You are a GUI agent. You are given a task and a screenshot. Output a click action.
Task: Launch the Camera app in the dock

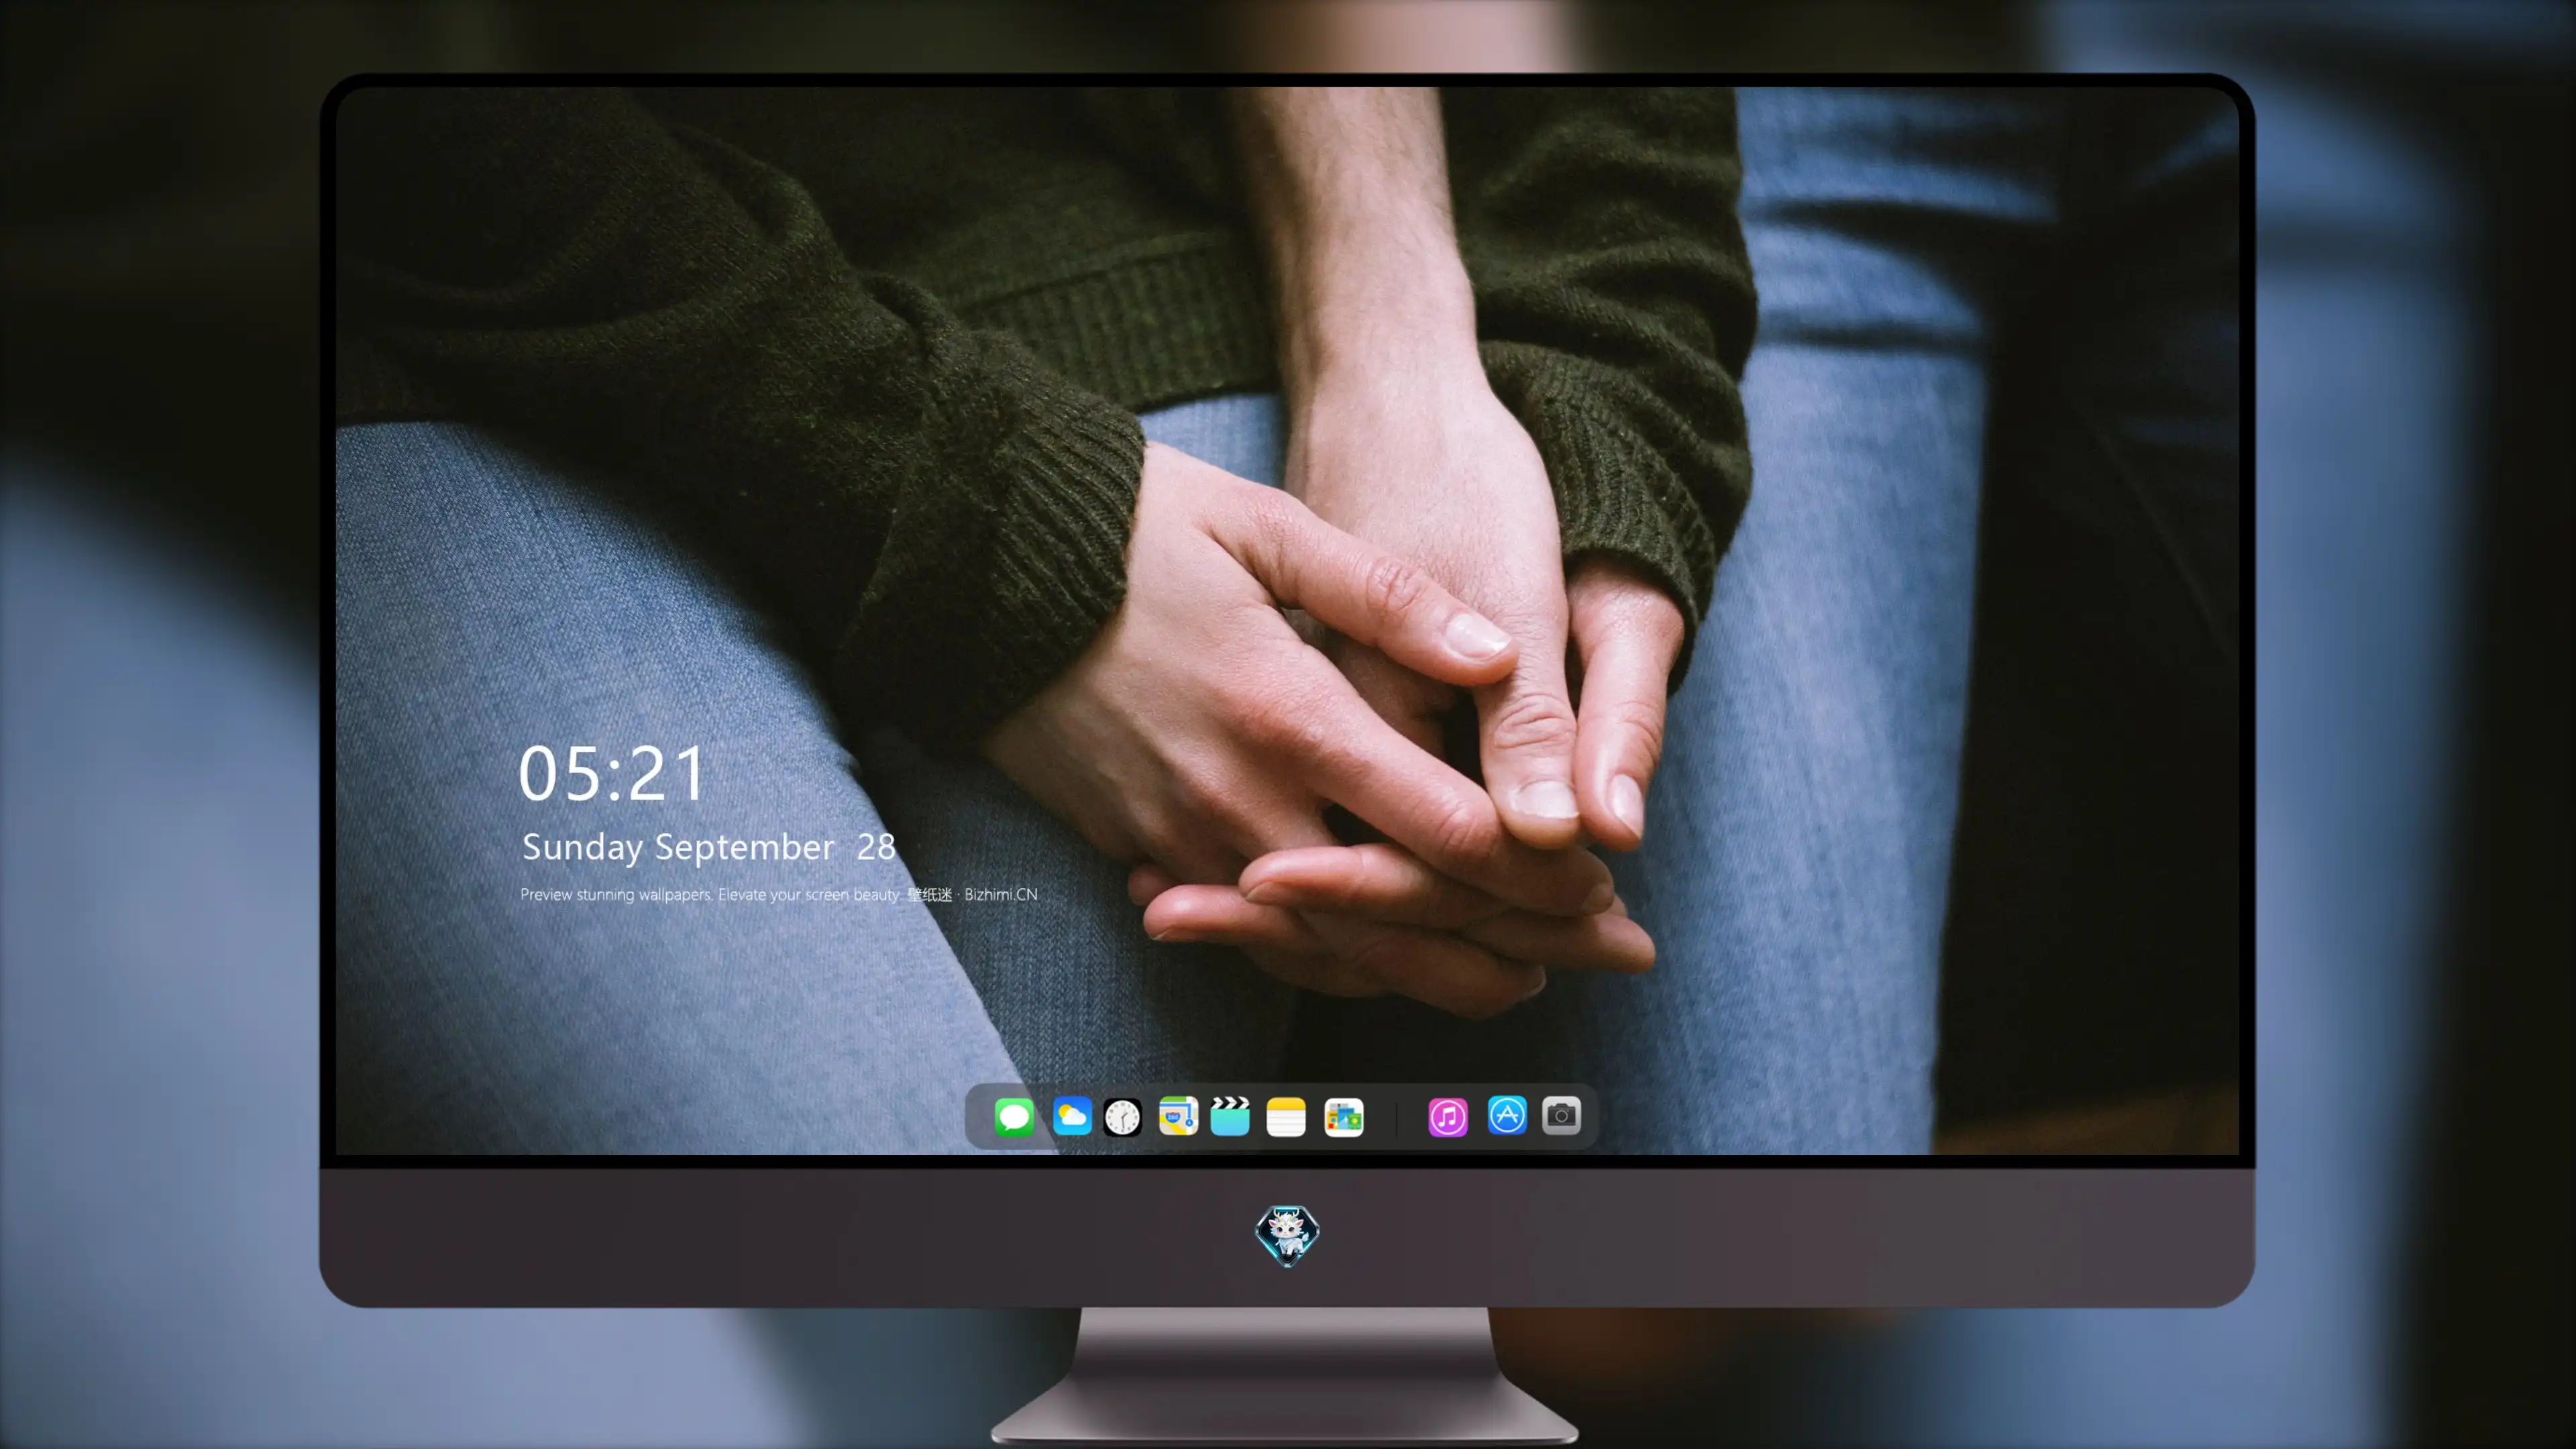tap(1561, 1115)
